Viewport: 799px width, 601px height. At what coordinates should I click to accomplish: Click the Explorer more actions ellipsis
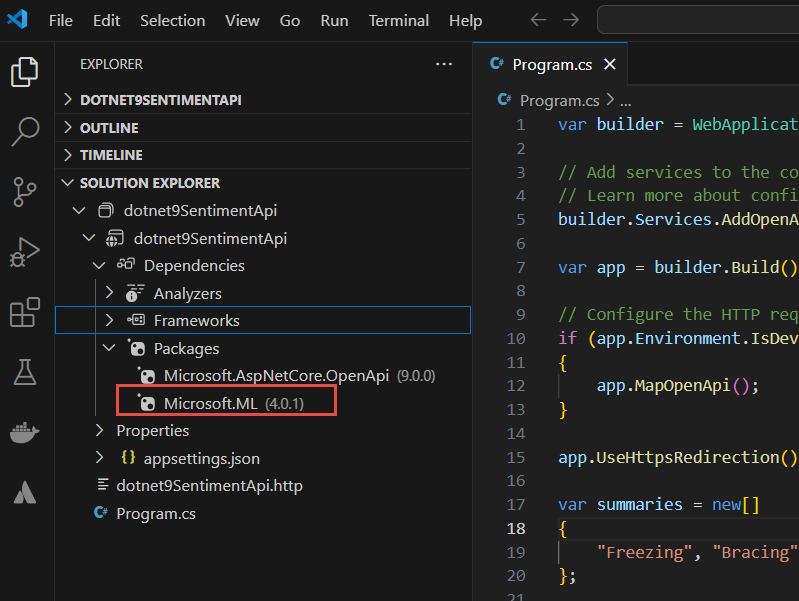444,64
